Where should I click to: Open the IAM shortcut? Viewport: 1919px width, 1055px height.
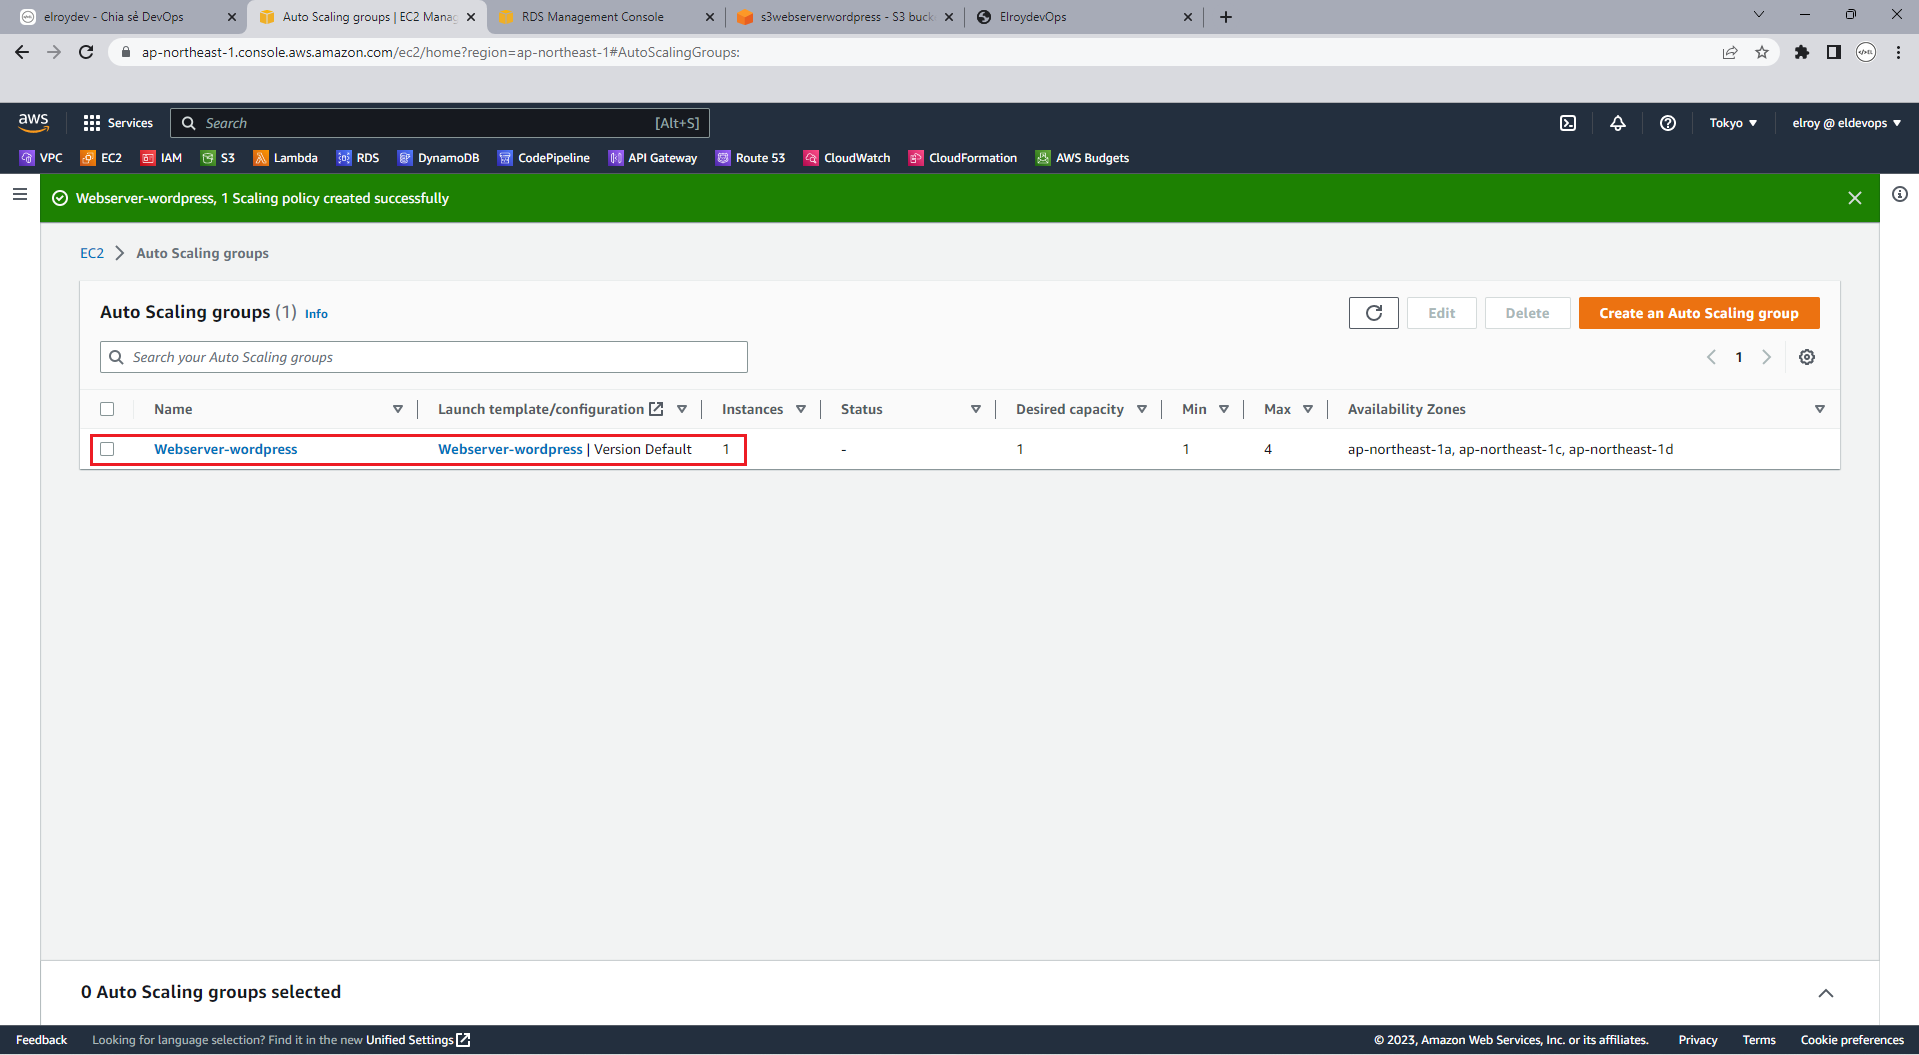162,158
